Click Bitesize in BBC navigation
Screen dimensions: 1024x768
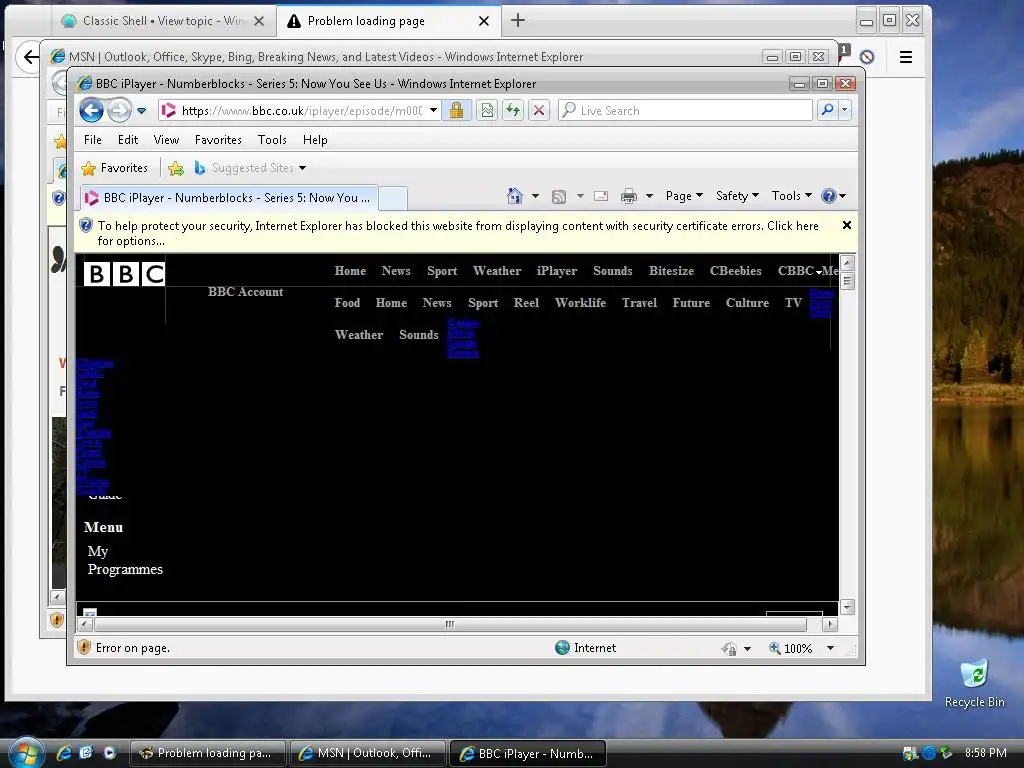pos(671,271)
